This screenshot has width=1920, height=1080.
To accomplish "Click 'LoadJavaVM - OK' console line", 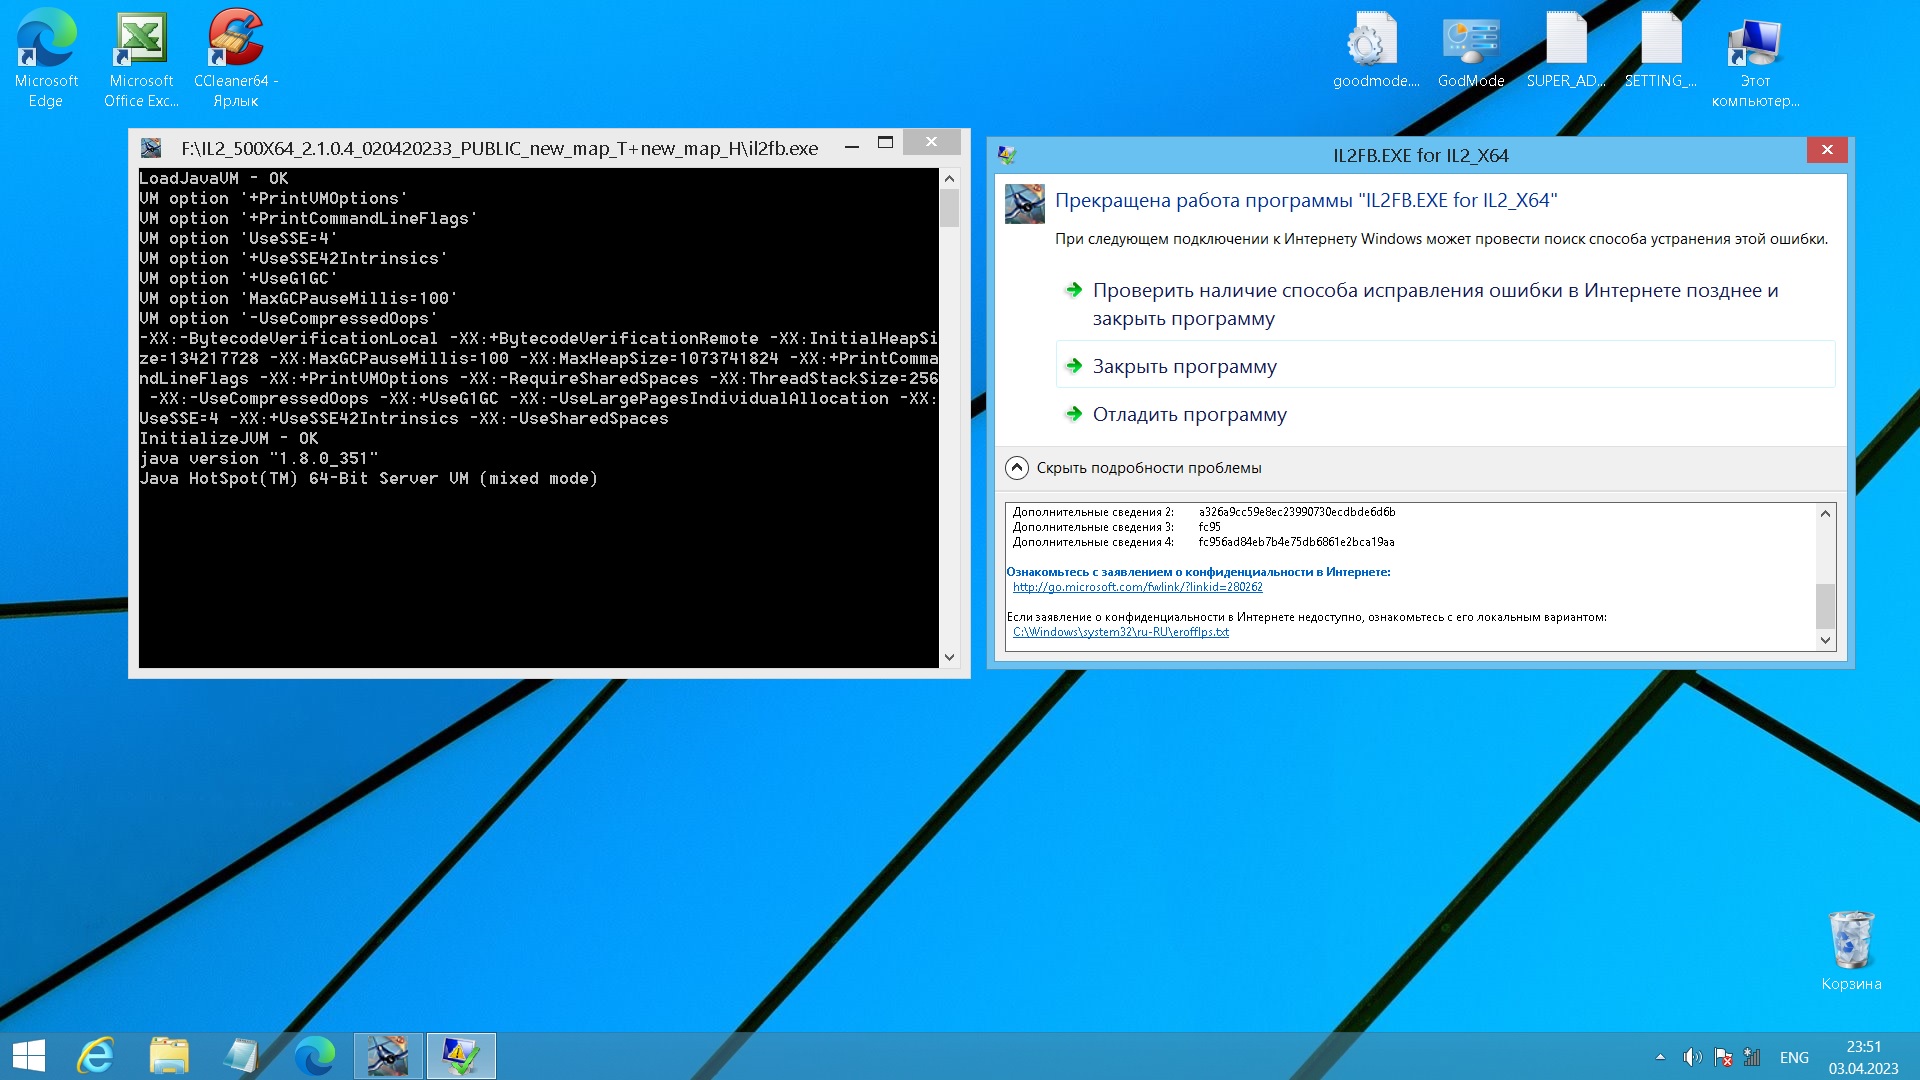I will (x=213, y=178).
